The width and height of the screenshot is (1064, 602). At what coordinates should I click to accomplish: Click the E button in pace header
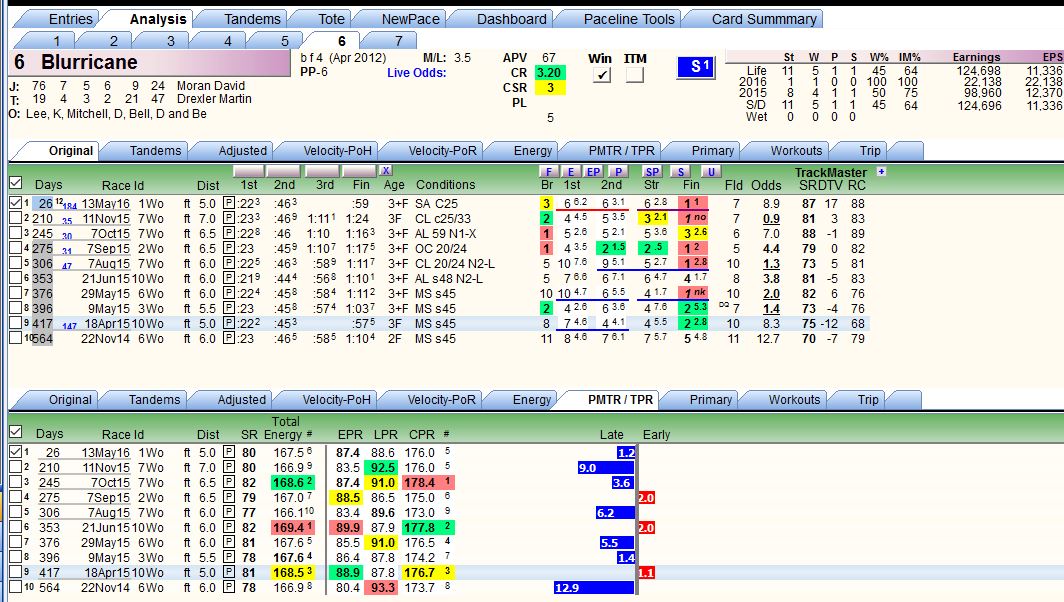click(x=571, y=172)
